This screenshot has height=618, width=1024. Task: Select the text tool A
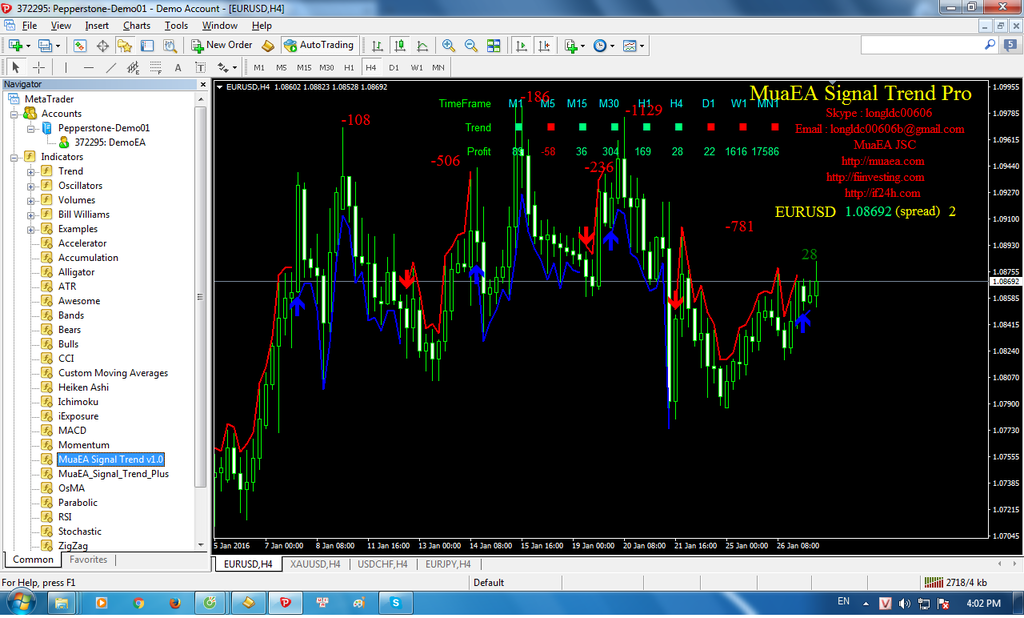point(178,67)
